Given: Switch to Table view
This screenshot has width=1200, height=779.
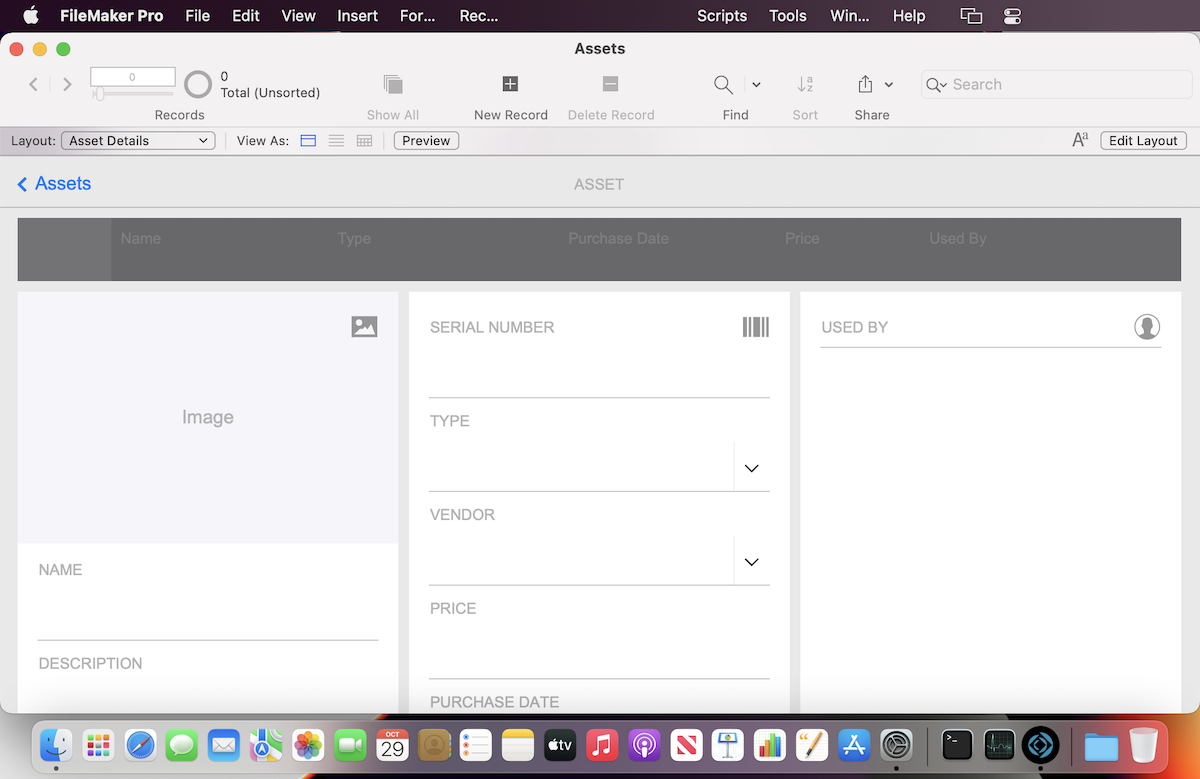Looking at the screenshot, I should [364, 140].
